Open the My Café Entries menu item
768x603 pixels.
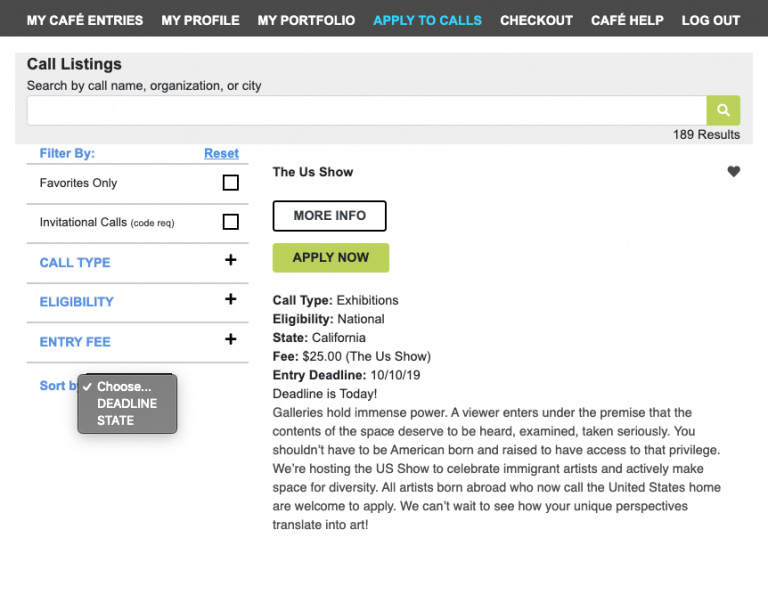[x=85, y=20]
